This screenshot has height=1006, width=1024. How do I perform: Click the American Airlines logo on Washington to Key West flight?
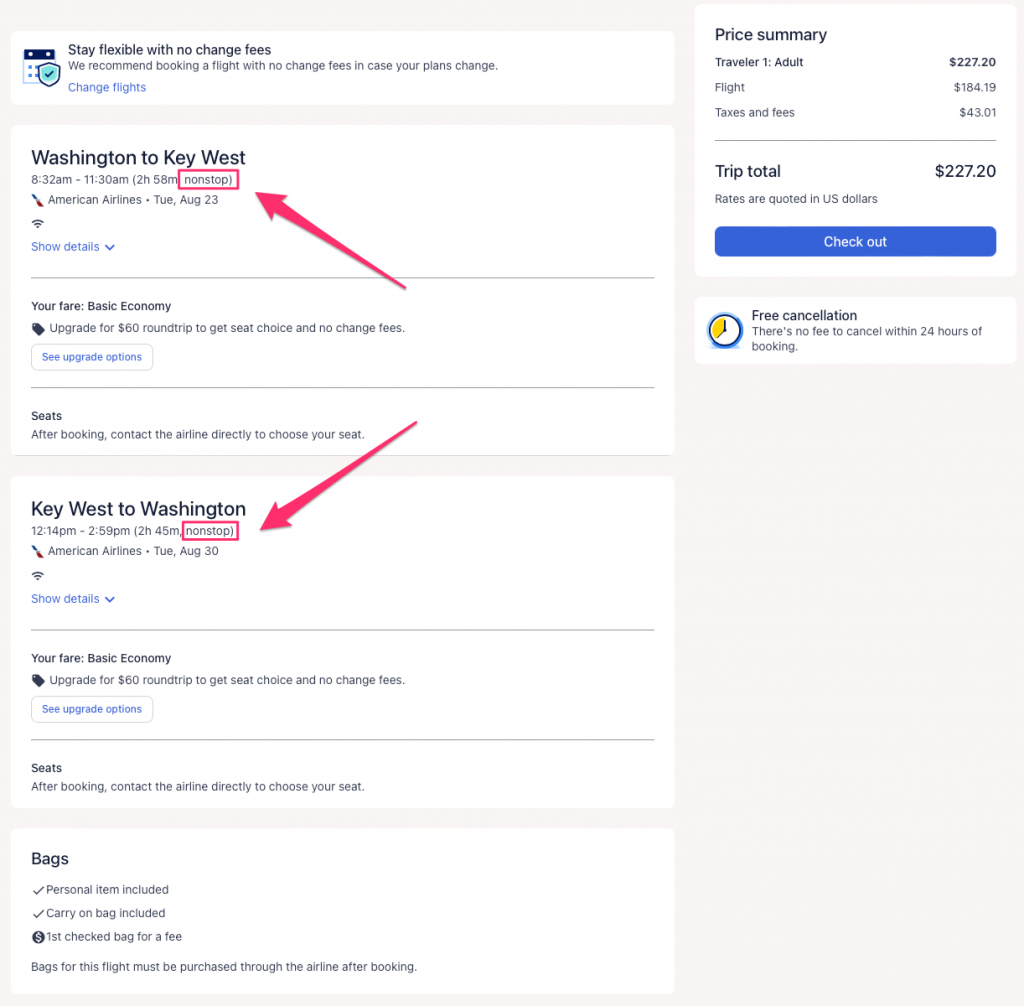38,200
